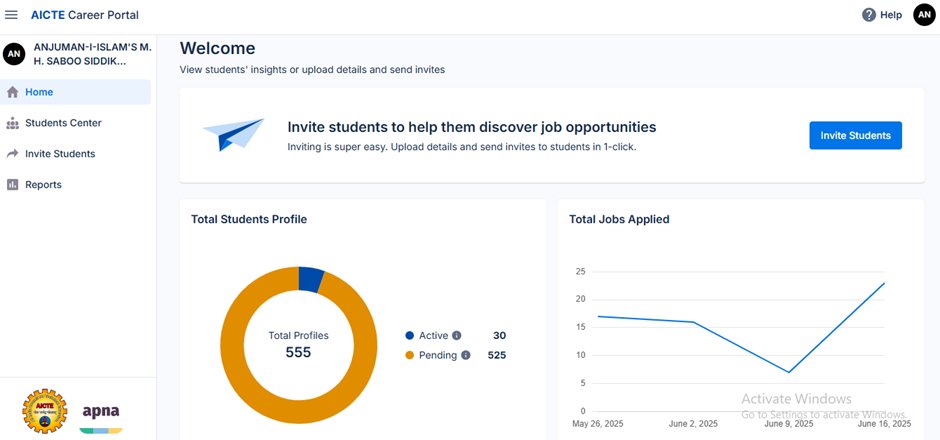
Task: Click the blue Active legend dot
Action: coord(409,336)
